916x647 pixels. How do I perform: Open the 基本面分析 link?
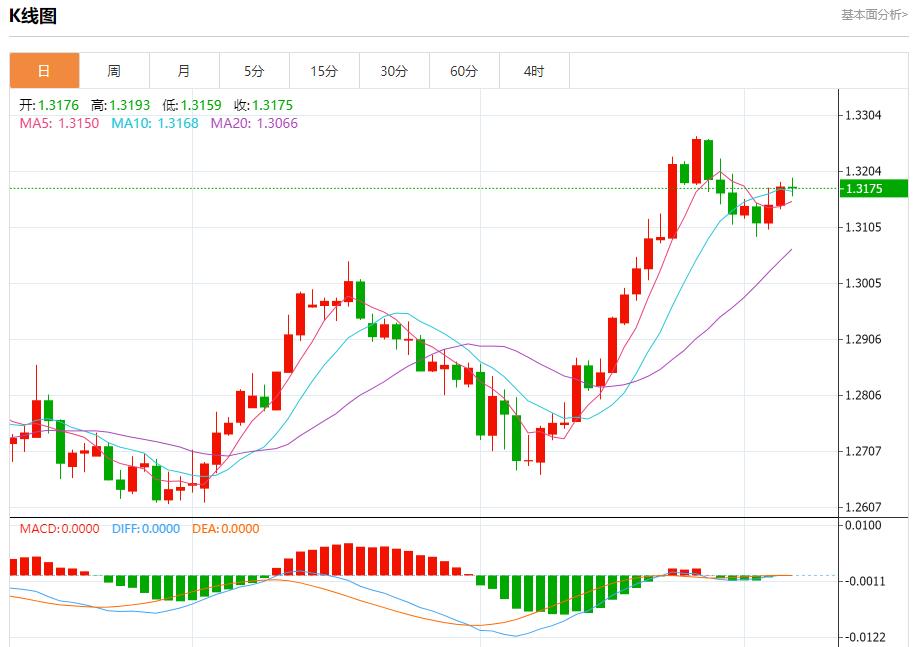(874, 15)
